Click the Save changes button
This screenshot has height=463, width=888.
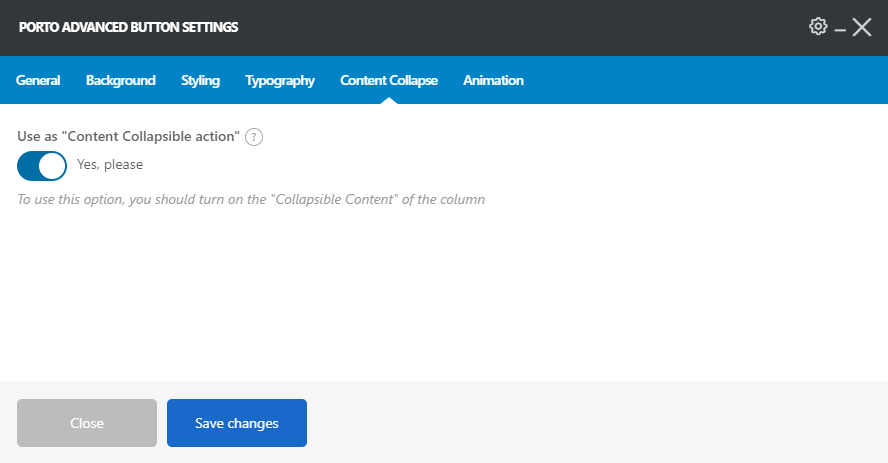pyautogui.click(x=237, y=423)
